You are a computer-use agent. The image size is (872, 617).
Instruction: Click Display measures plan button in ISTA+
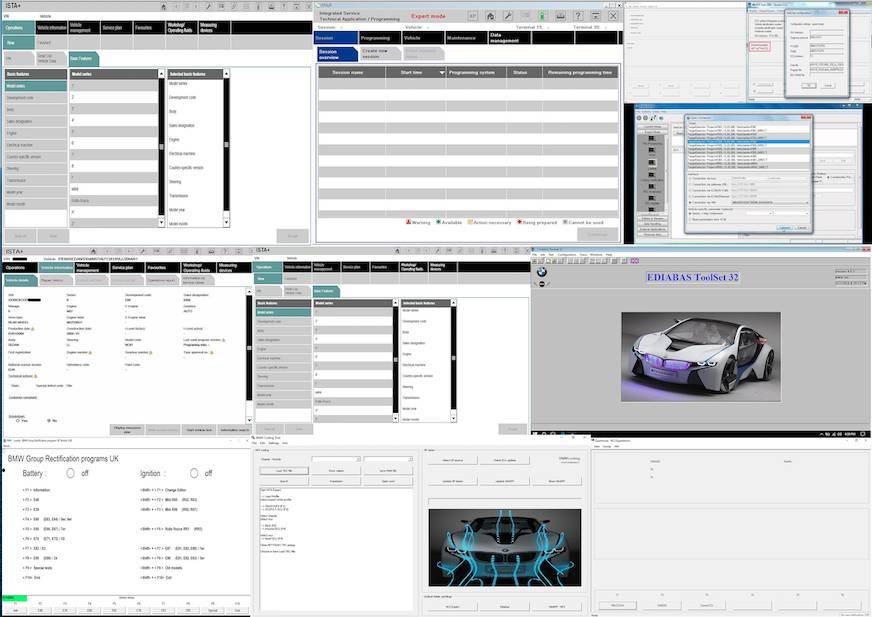pos(127,430)
